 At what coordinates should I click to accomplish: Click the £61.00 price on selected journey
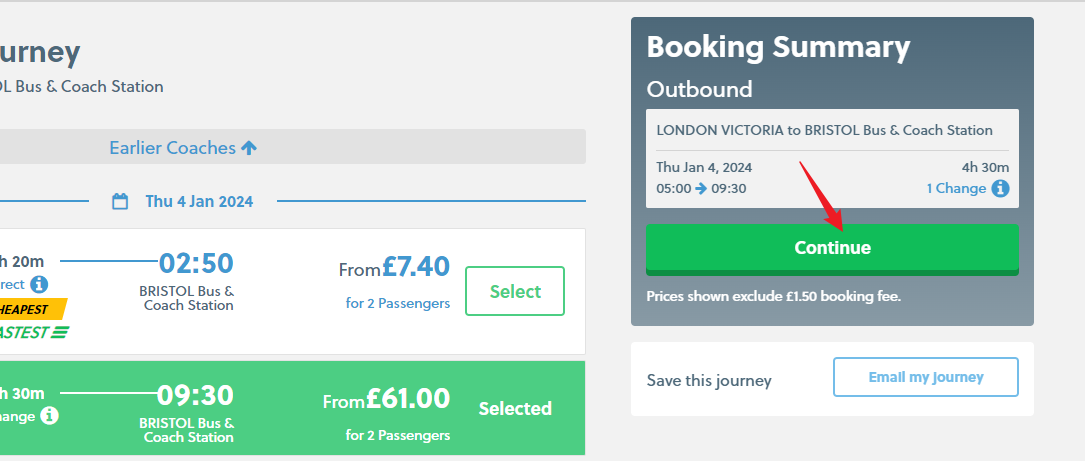click(x=407, y=399)
